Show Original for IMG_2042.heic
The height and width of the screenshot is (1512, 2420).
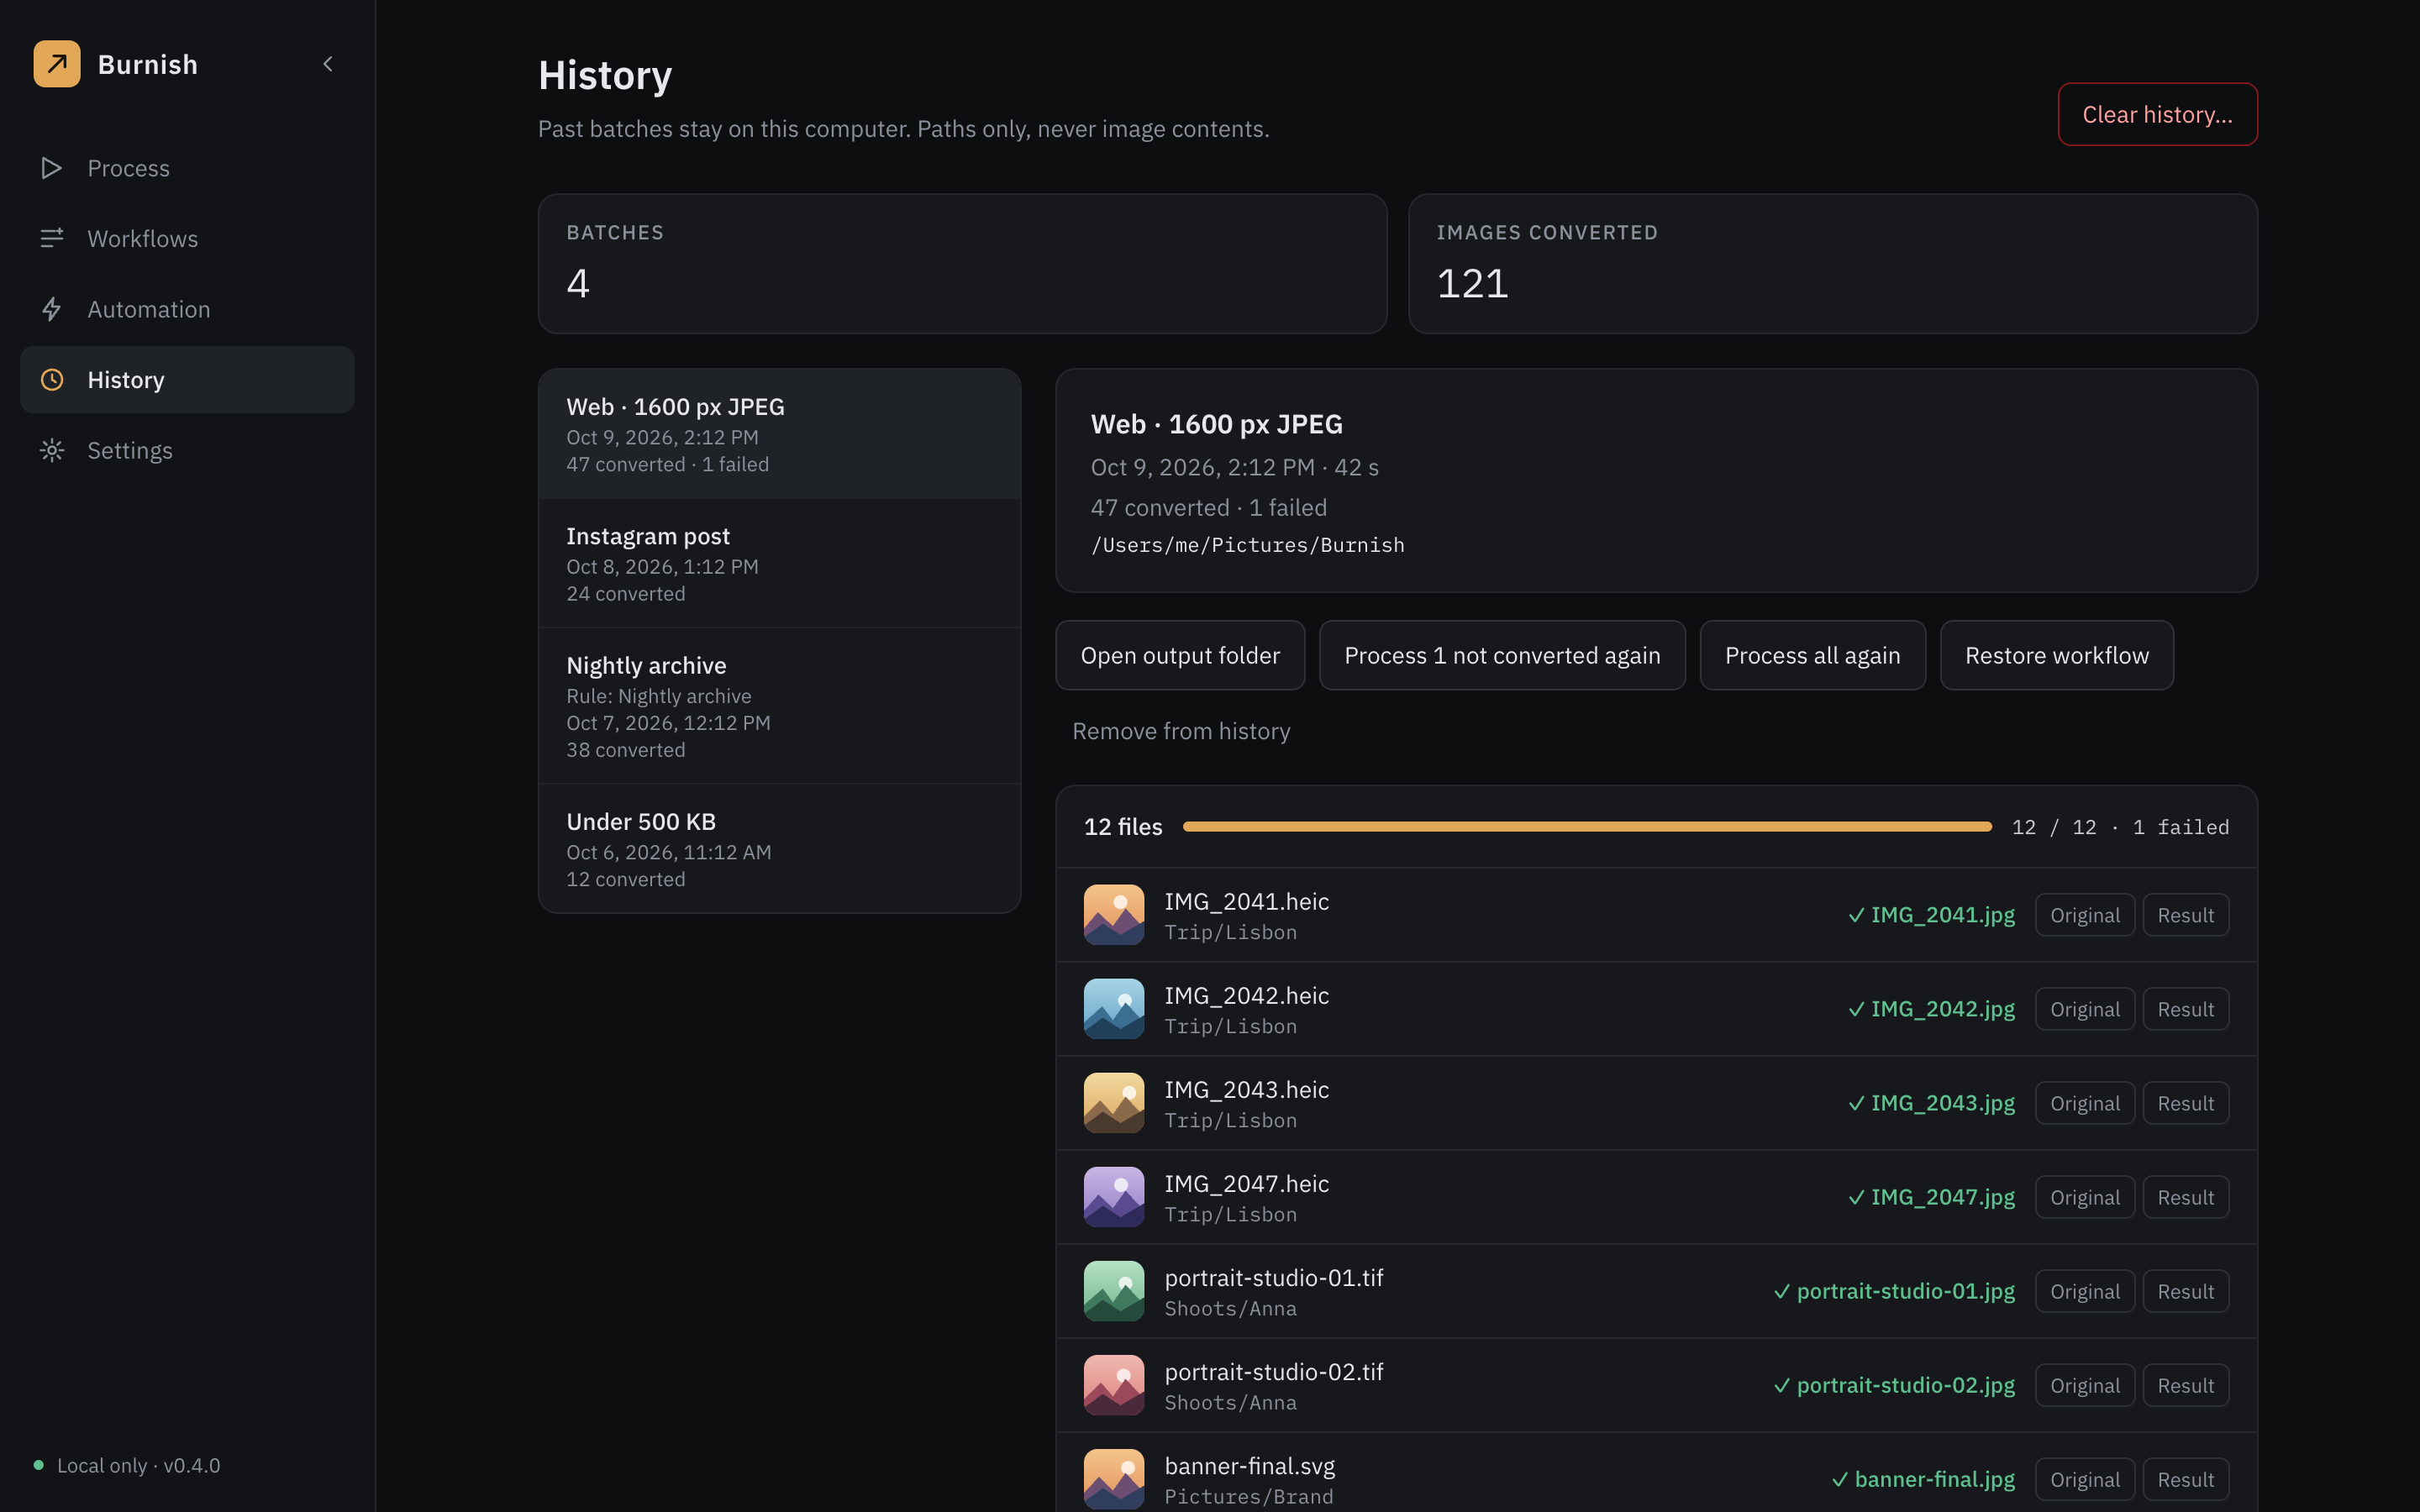pos(2085,1009)
